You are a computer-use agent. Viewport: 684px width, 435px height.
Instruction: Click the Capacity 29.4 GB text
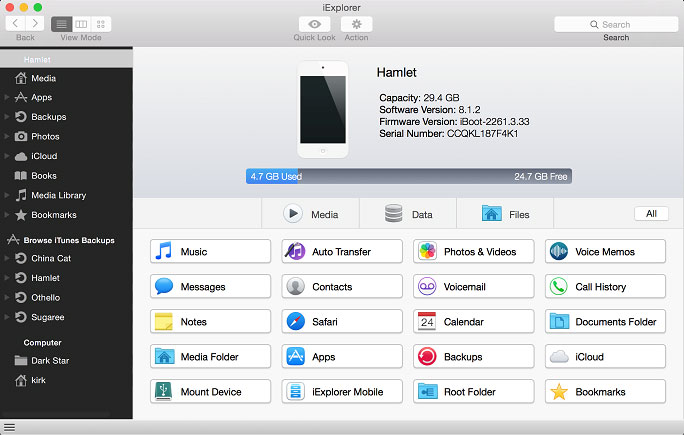tap(419, 98)
